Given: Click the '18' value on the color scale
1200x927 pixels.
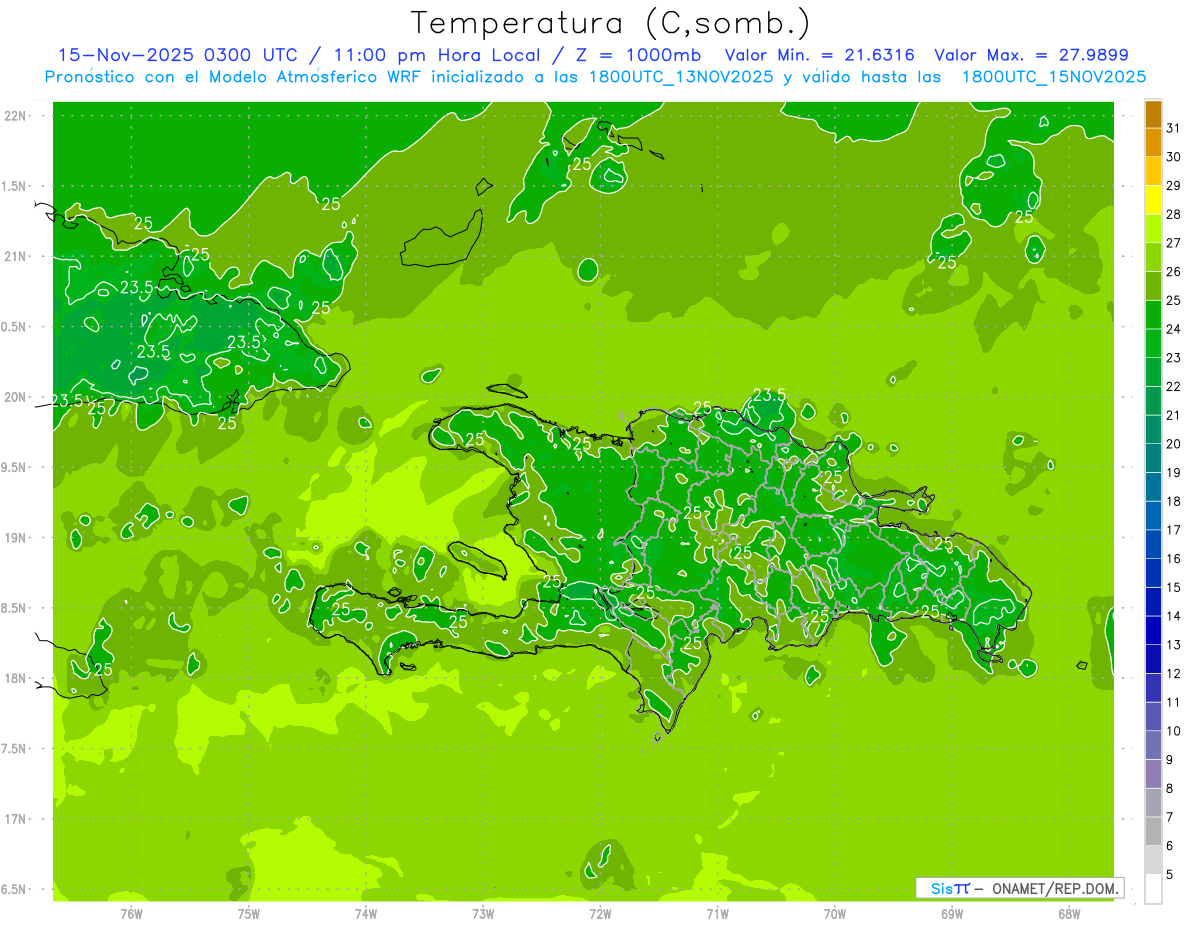Looking at the screenshot, I should click(1174, 501).
